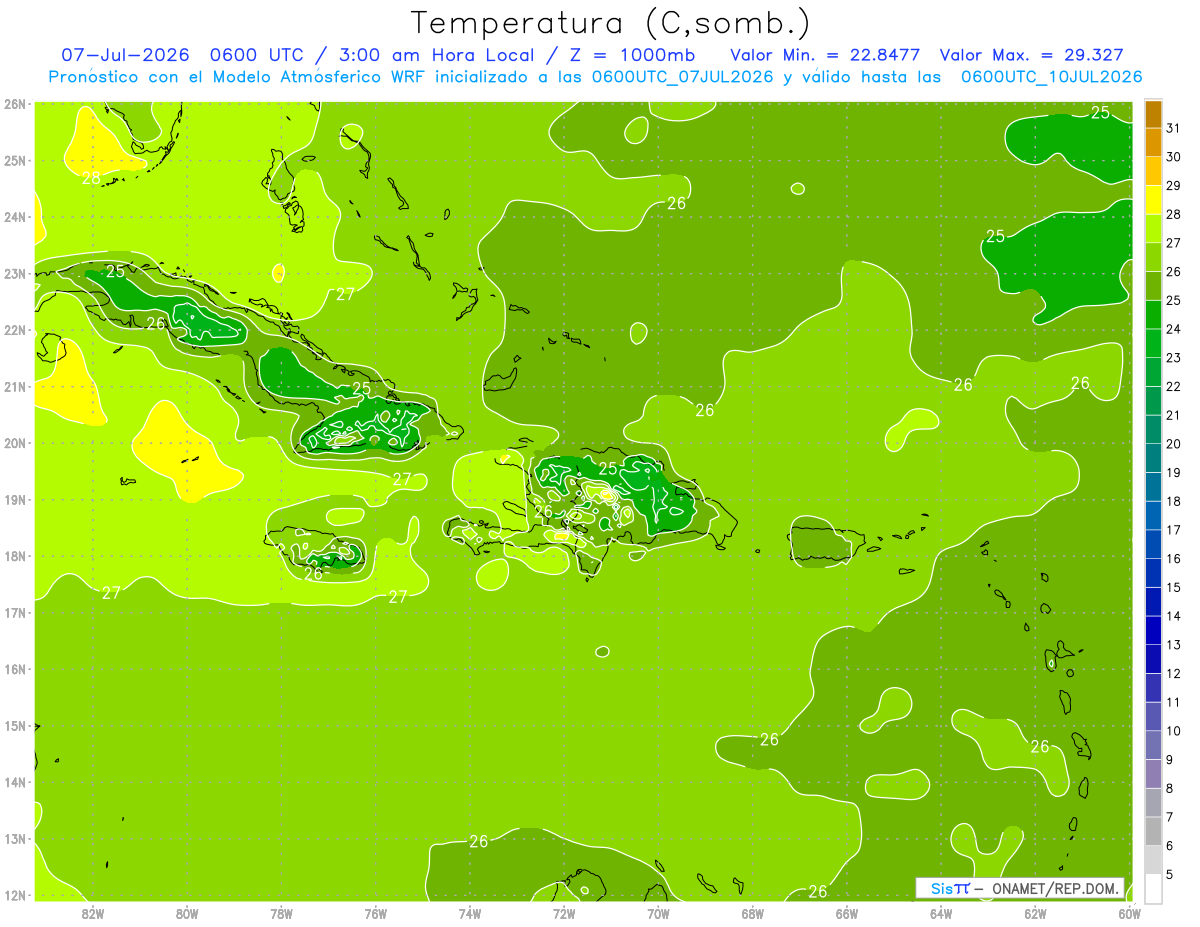The height and width of the screenshot is (927, 1200).
Task: Click the dark orange swatch above 31
Action: coord(1153,115)
